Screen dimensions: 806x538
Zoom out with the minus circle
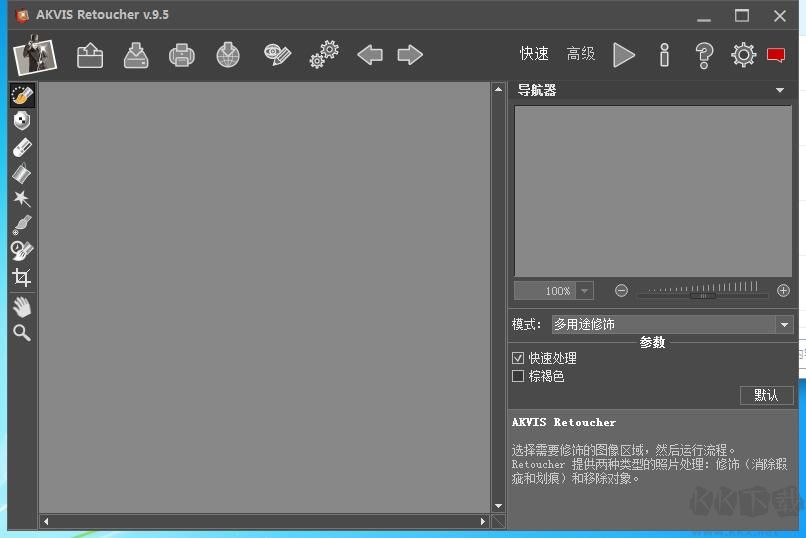pos(621,291)
